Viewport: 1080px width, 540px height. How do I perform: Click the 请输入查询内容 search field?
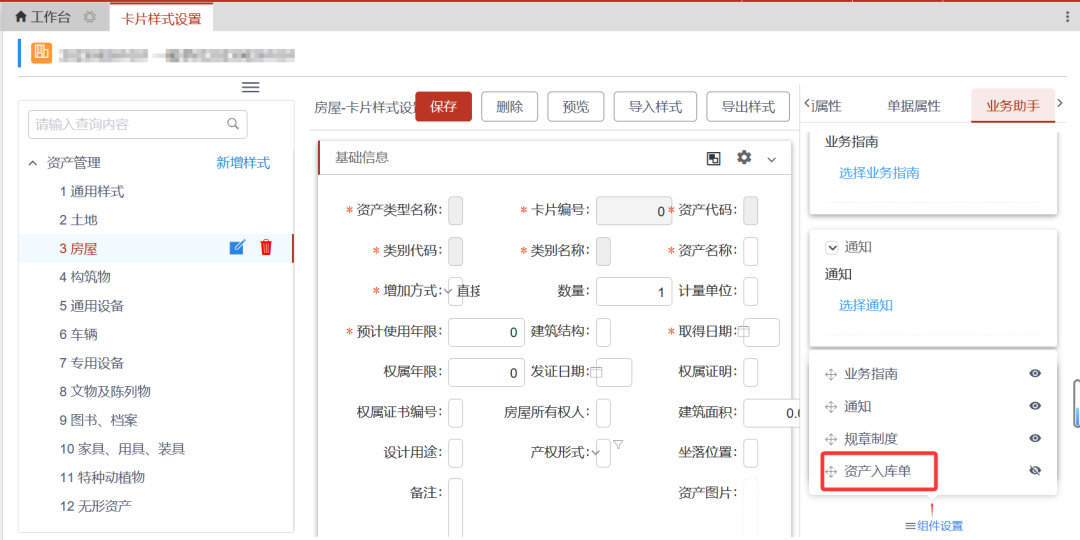tap(138, 124)
